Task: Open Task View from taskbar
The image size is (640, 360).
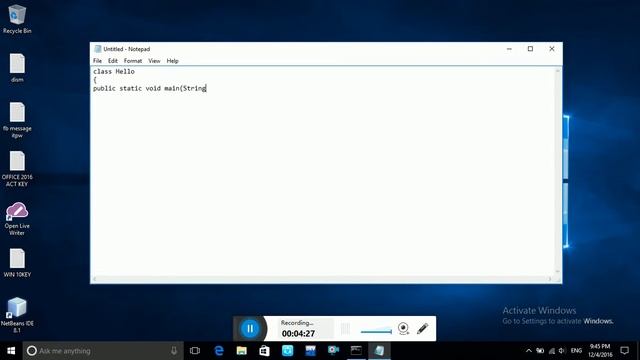Action: coord(195,351)
